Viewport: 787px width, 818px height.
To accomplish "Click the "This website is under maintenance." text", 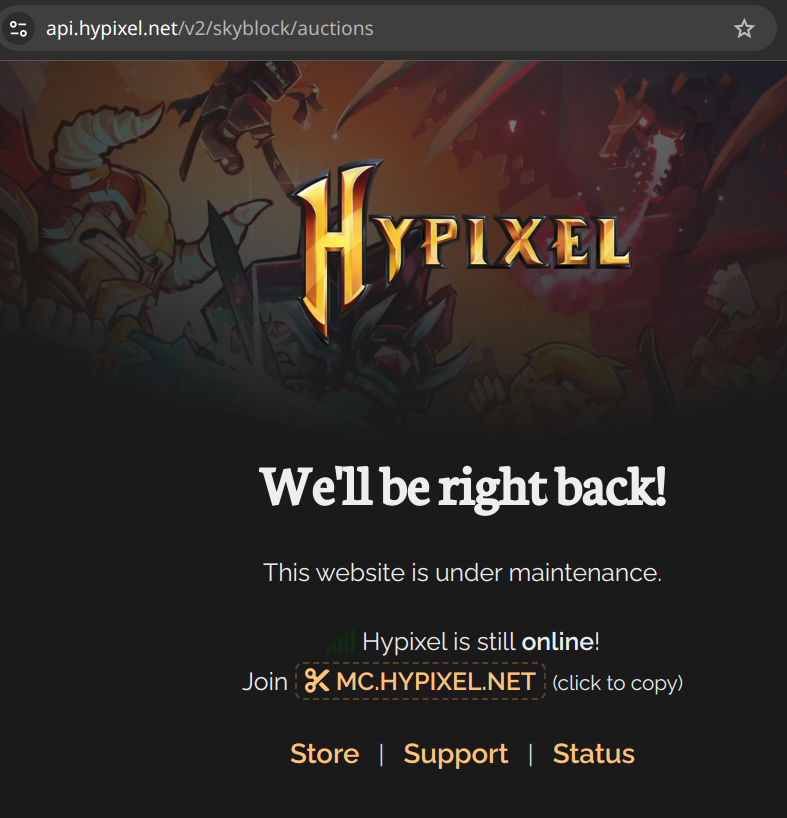I will pos(463,573).
